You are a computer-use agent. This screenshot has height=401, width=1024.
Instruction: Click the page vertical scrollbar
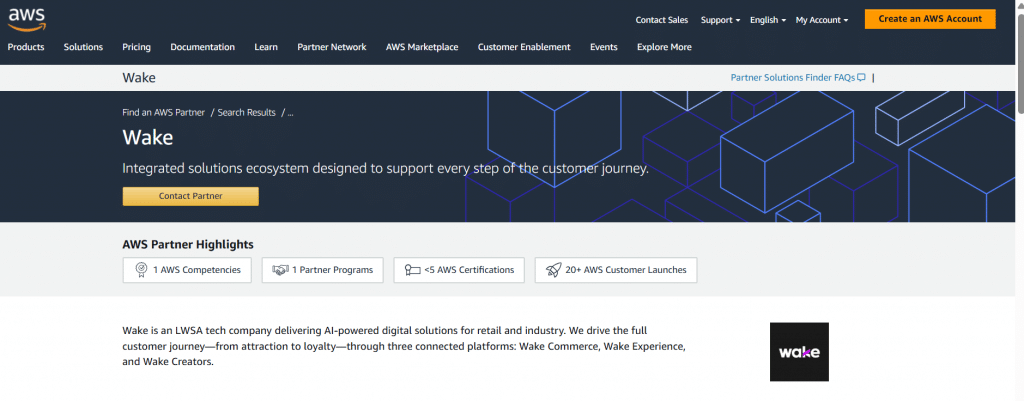[1018, 200]
